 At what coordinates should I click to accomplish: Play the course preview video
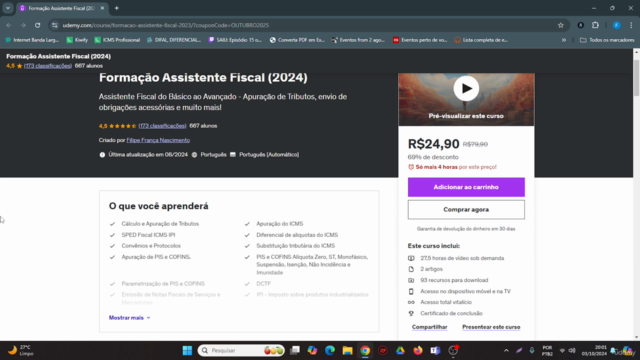pos(466,89)
